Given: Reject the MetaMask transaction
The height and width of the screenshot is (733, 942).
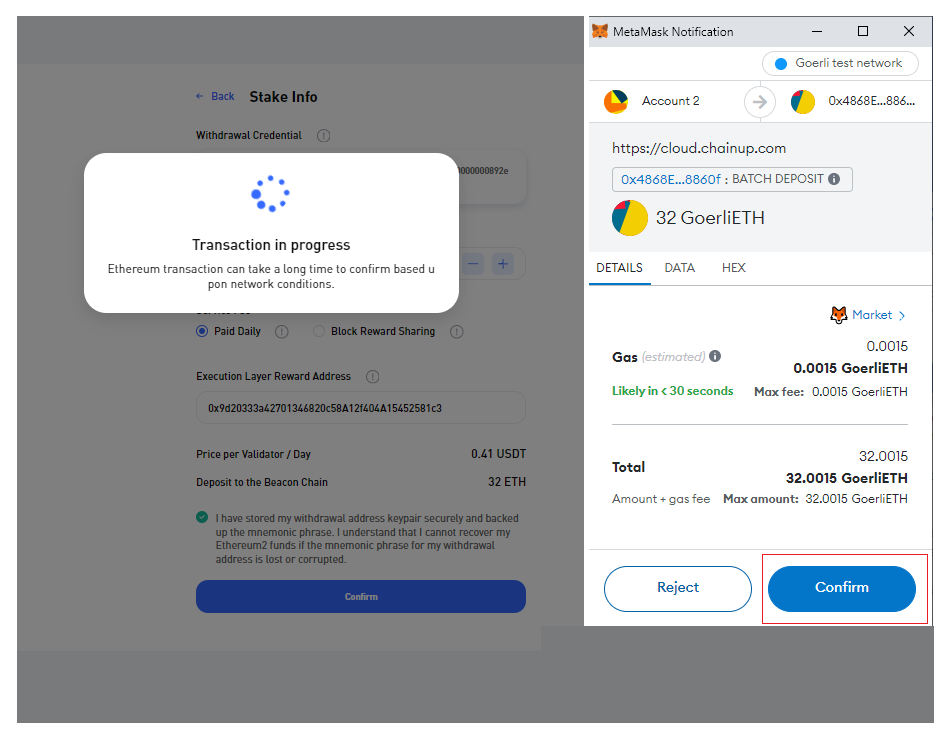Looking at the screenshot, I should click(677, 588).
